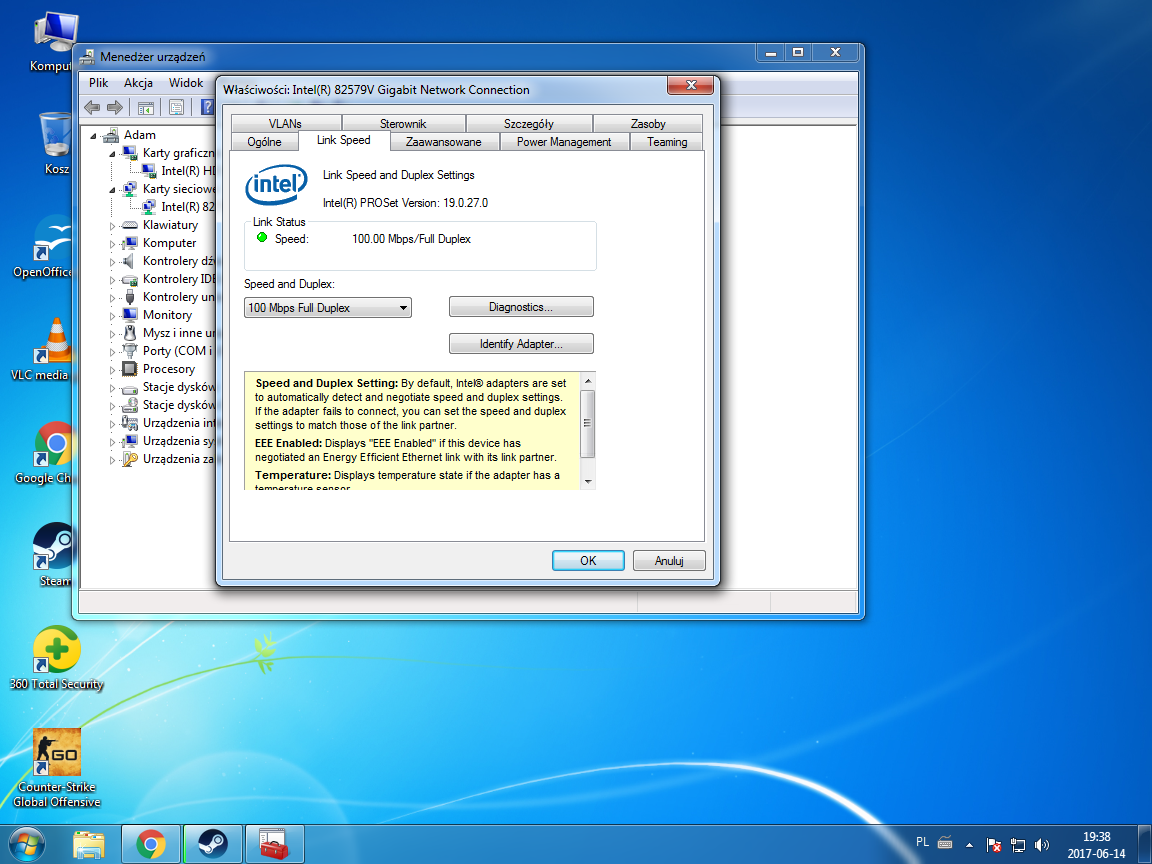
Task: Click the volume speaker tray icon
Action: (x=1042, y=845)
